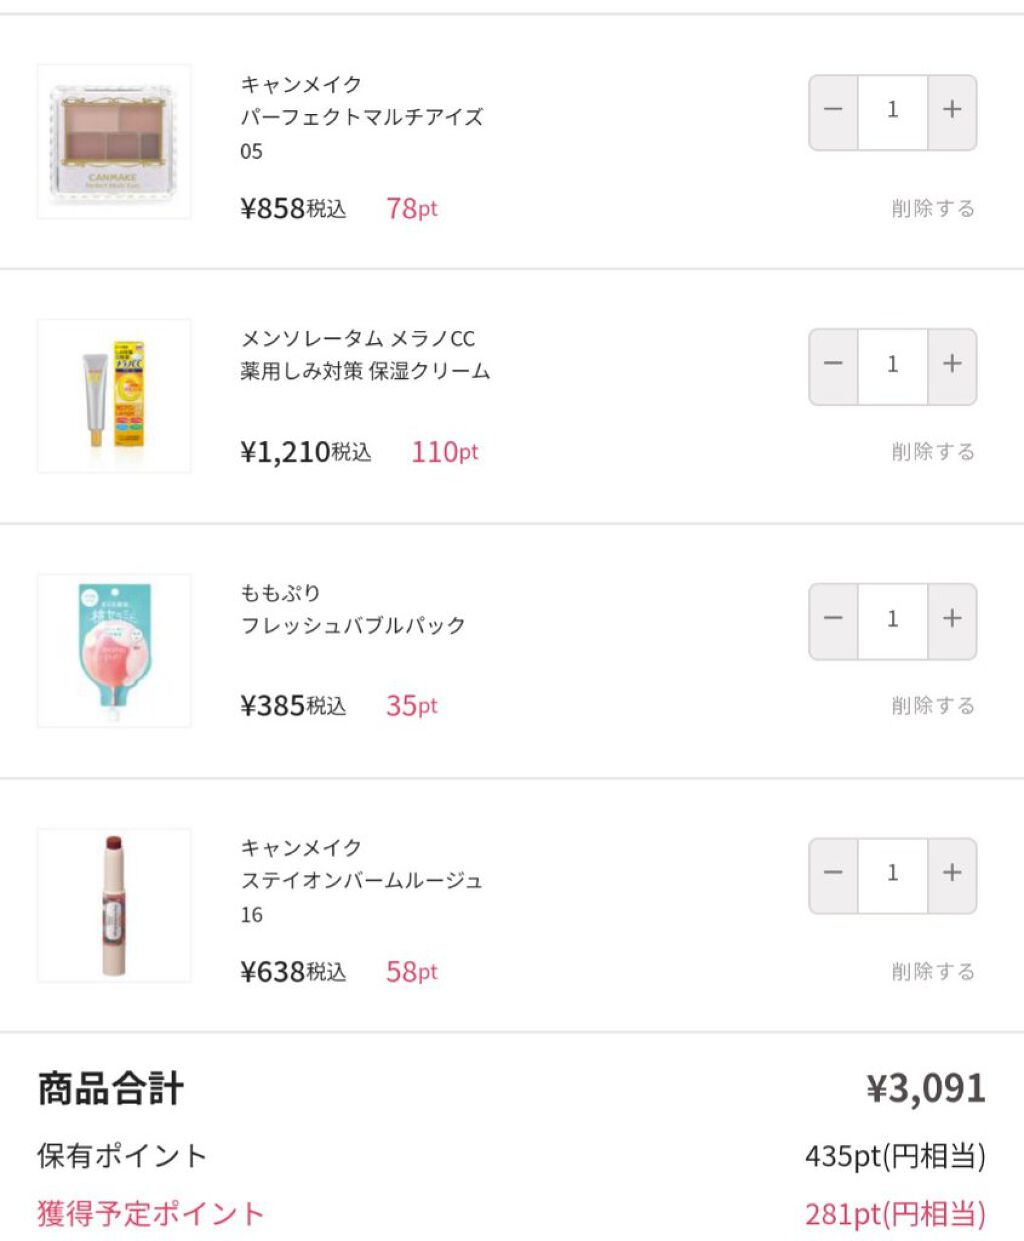Remove Momopuri bubble pack from cart
Image resolution: width=1024 pixels, height=1241 pixels.
pos(932,706)
